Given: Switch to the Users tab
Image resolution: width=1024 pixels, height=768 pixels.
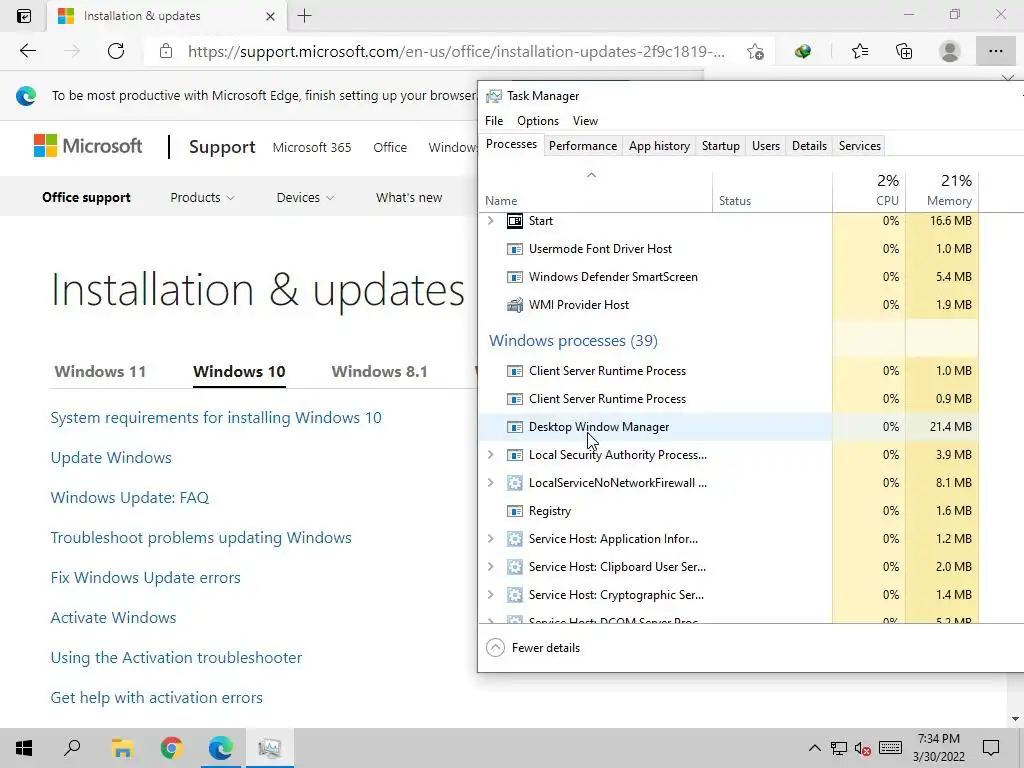Looking at the screenshot, I should pos(765,146).
